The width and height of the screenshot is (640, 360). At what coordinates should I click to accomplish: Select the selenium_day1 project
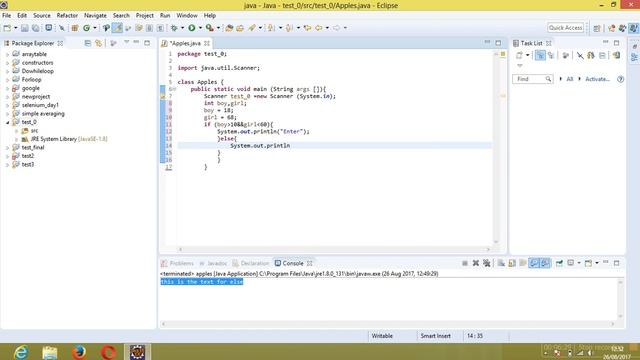(x=40, y=105)
